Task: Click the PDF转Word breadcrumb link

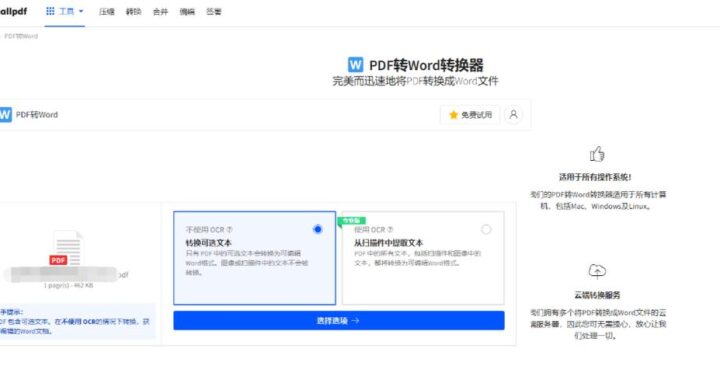Action: click(21, 36)
